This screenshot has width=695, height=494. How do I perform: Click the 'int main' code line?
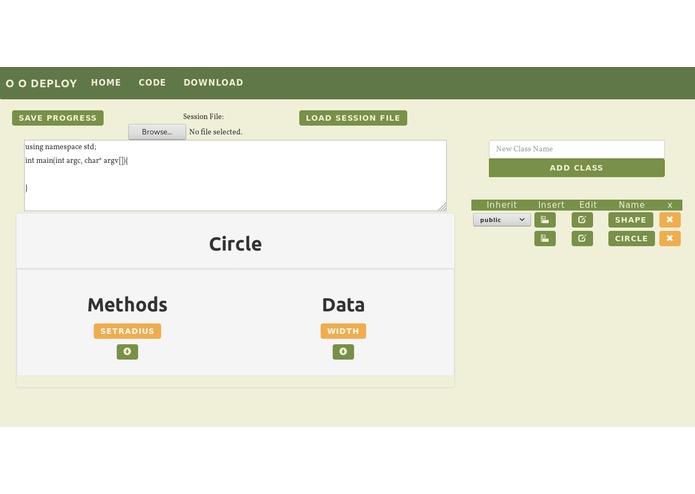tap(77, 161)
